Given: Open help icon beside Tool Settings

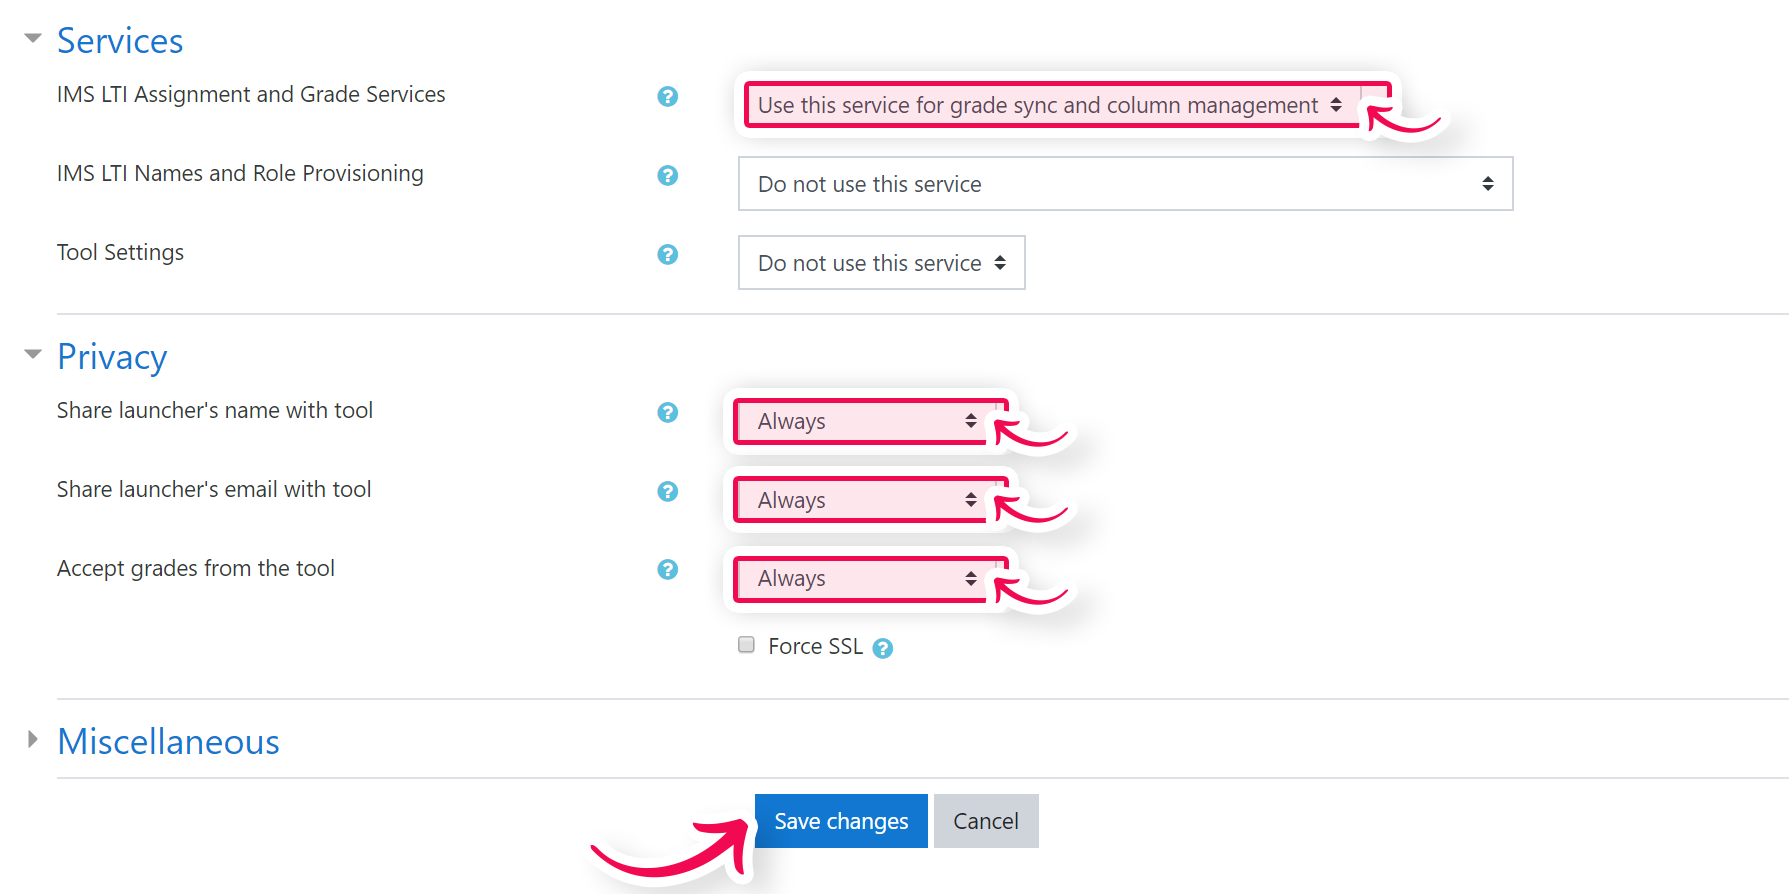Looking at the screenshot, I should click(668, 254).
